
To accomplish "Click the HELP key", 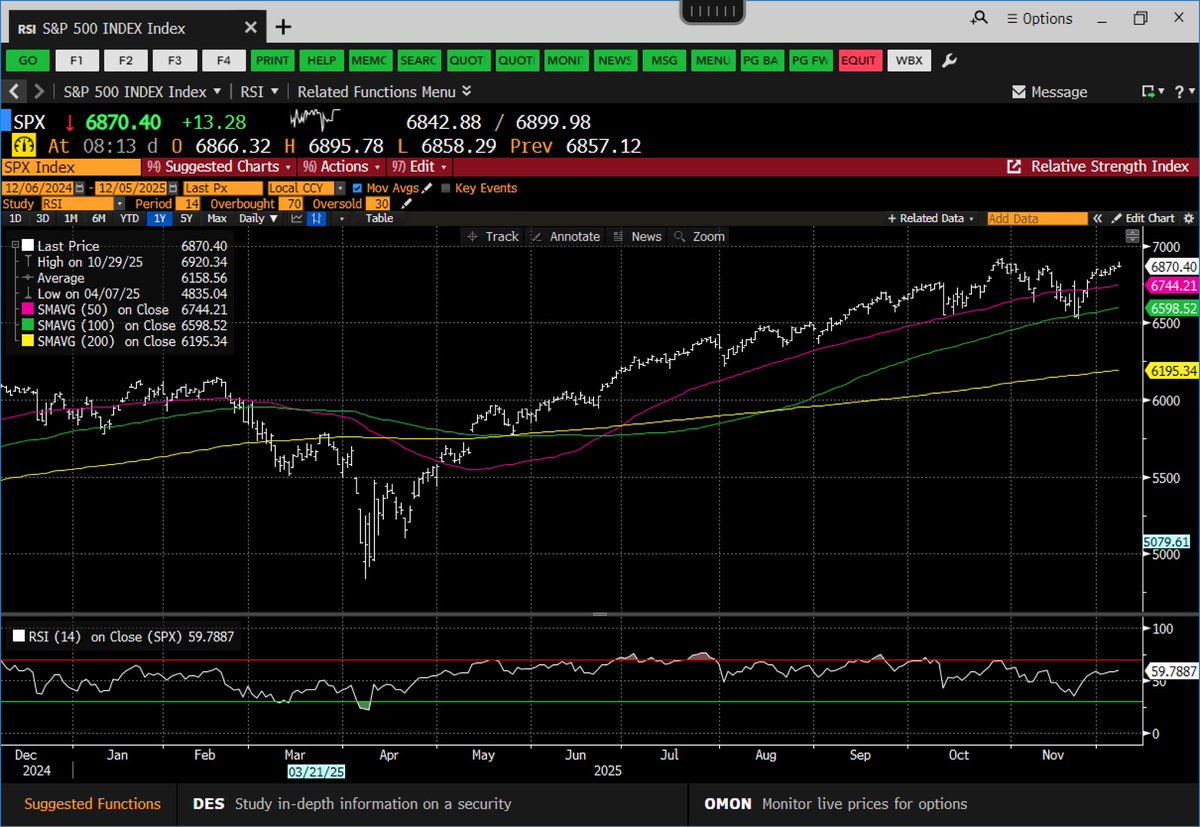I will point(322,60).
